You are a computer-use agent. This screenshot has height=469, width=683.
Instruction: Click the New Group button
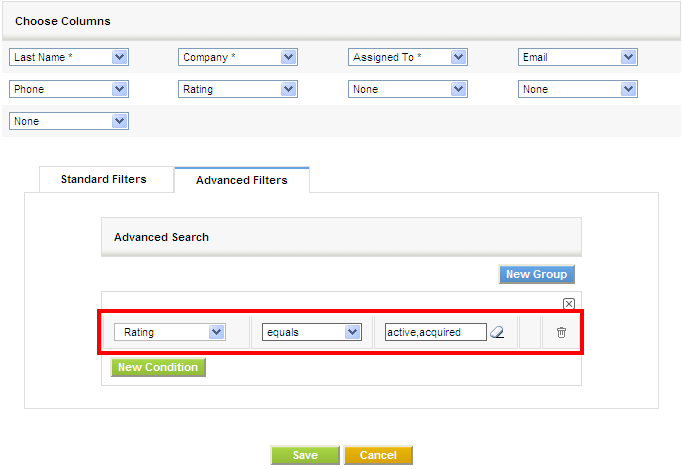[536, 274]
